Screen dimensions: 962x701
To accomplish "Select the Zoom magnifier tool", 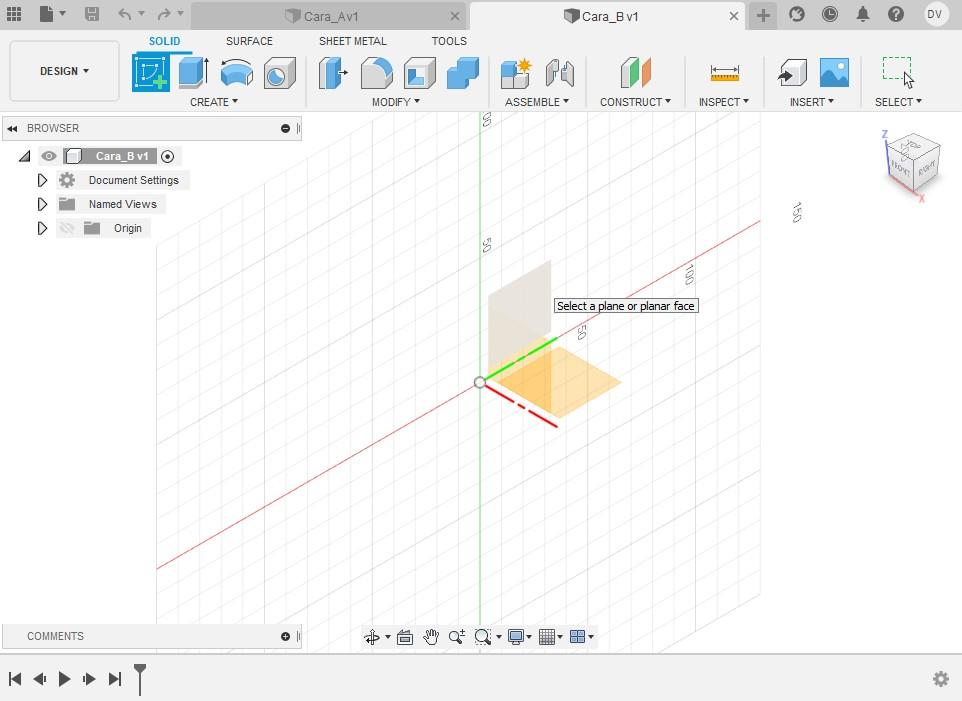I will click(x=456, y=637).
